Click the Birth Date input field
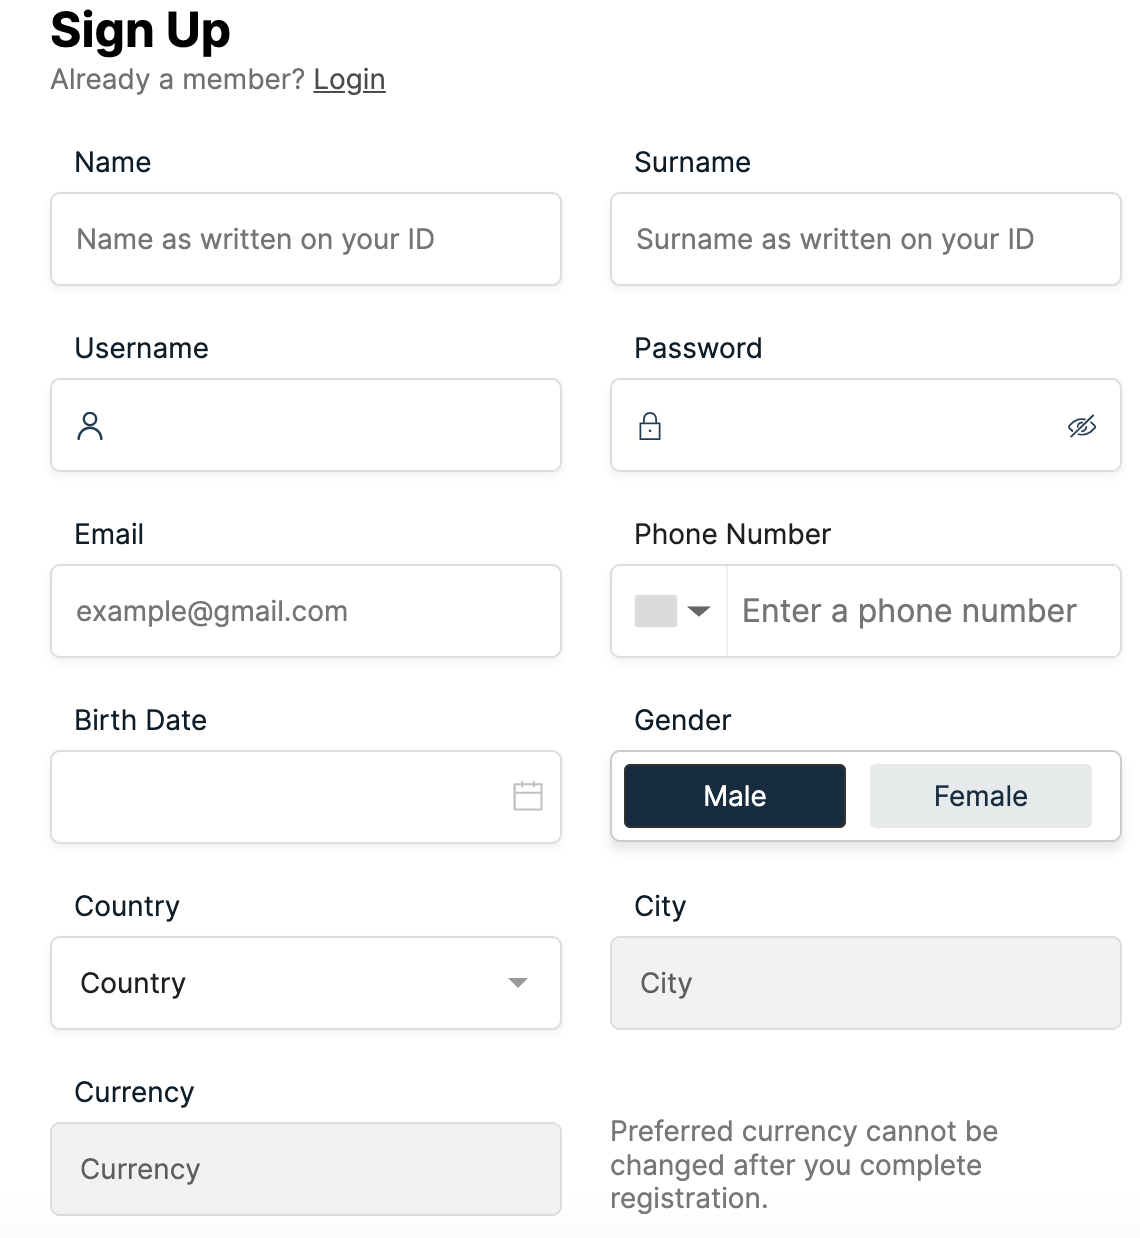The image size is (1140, 1238). tap(280, 797)
